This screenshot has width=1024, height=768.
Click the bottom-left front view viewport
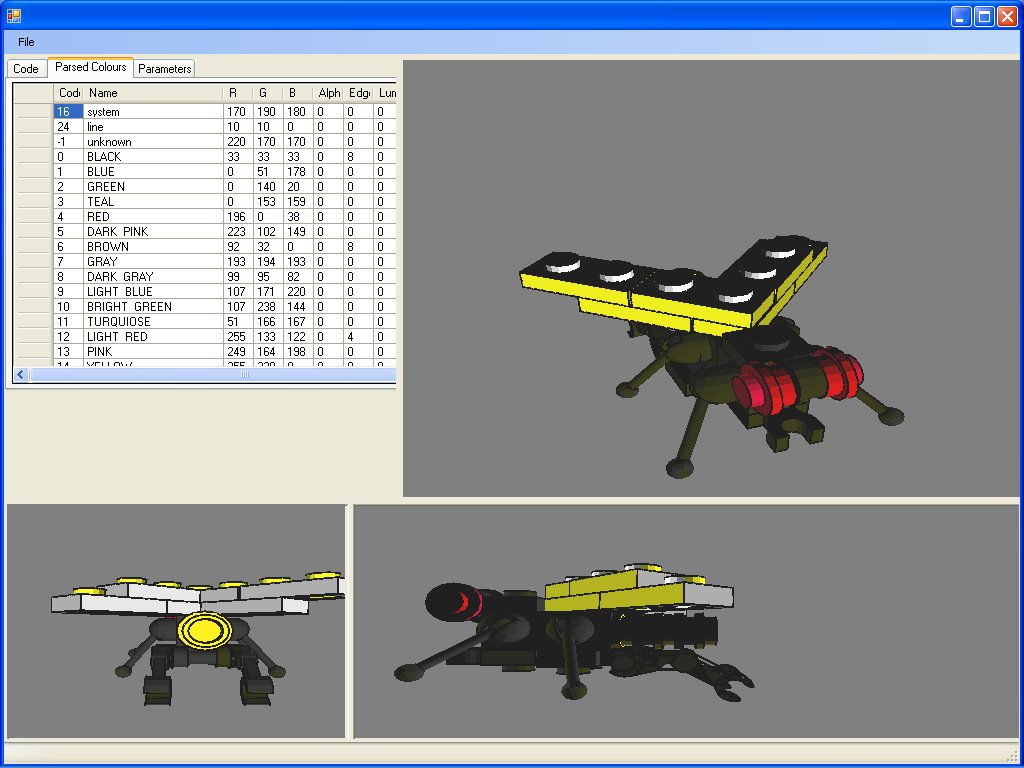tap(176, 621)
